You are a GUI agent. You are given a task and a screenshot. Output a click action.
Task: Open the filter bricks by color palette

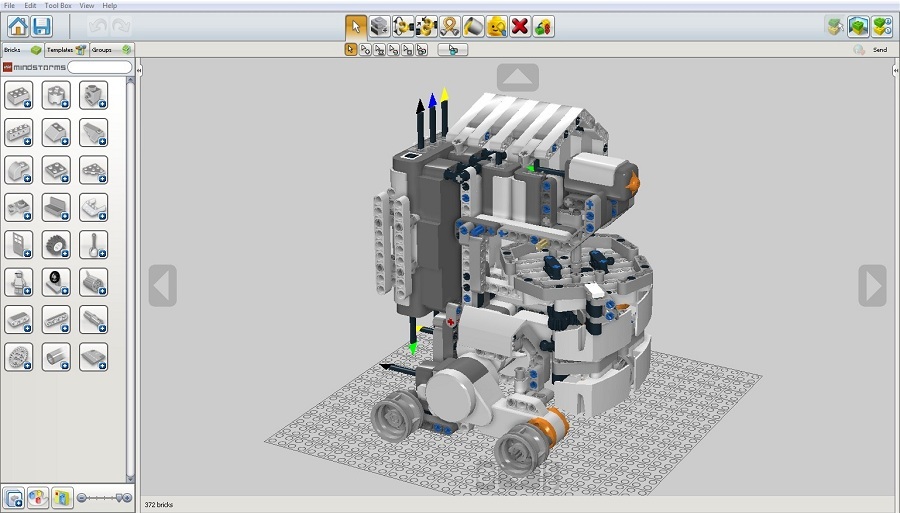click(x=38, y=498)
